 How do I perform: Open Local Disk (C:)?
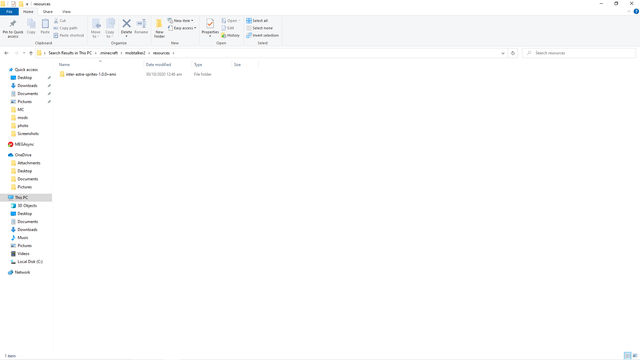(30, 262)
